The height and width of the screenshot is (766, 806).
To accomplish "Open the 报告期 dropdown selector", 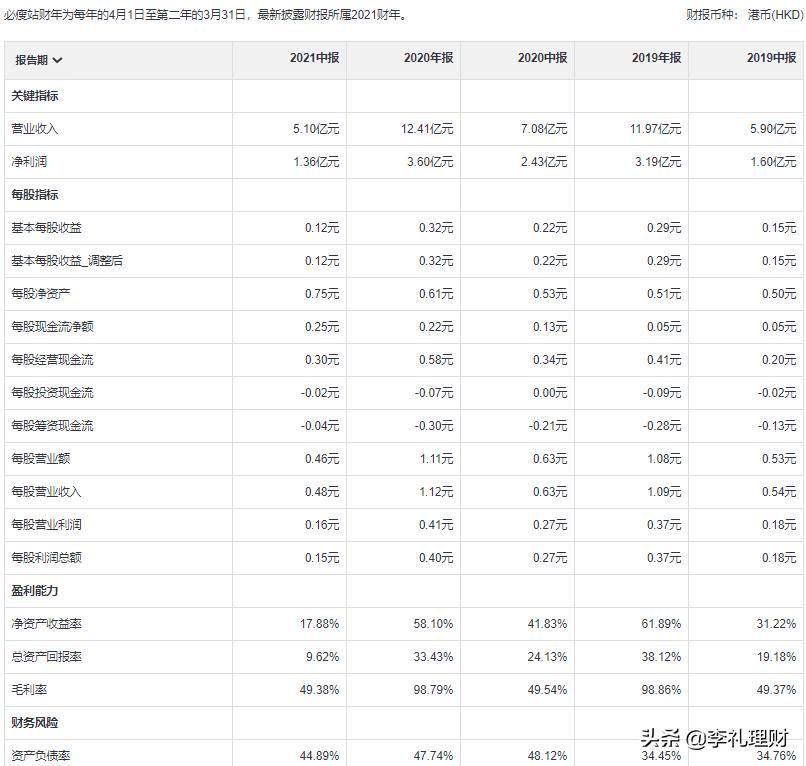I will pos(44,61).
